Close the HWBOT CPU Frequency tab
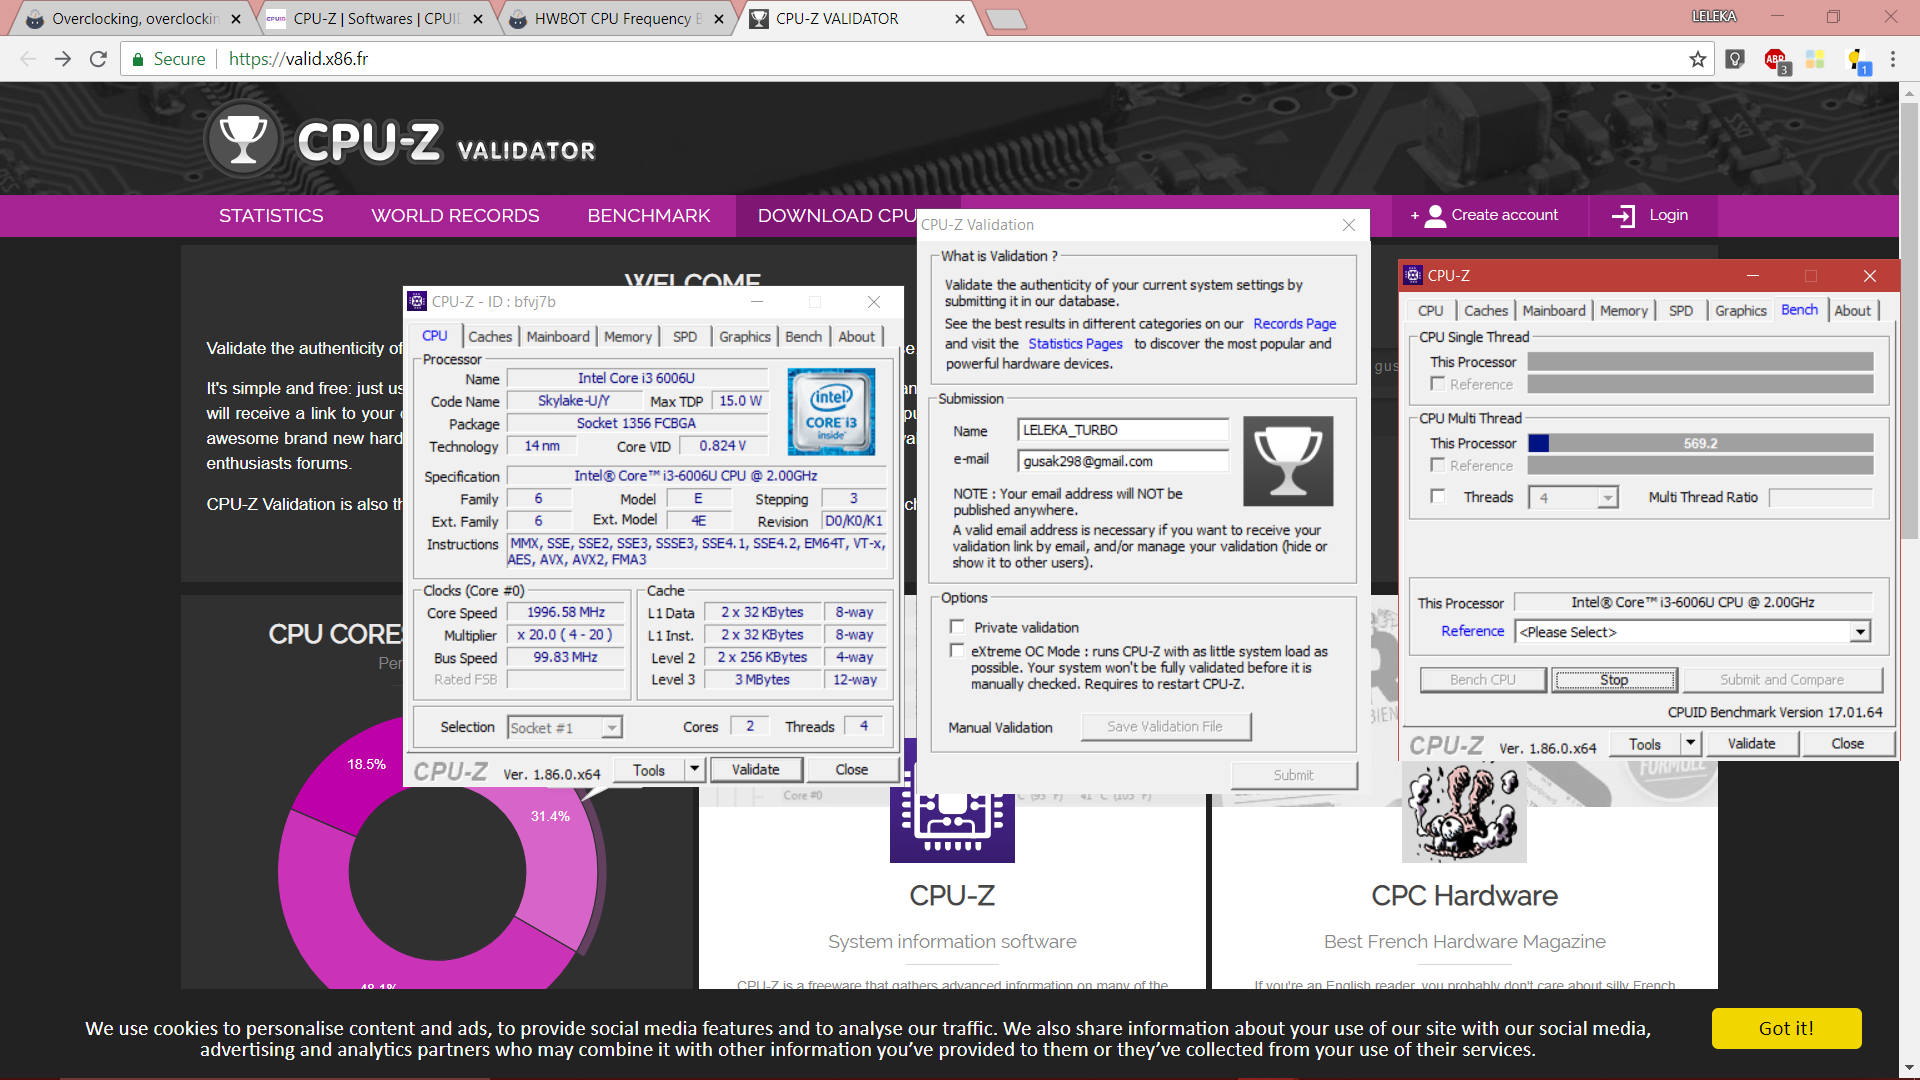 (x=719, y=19)
